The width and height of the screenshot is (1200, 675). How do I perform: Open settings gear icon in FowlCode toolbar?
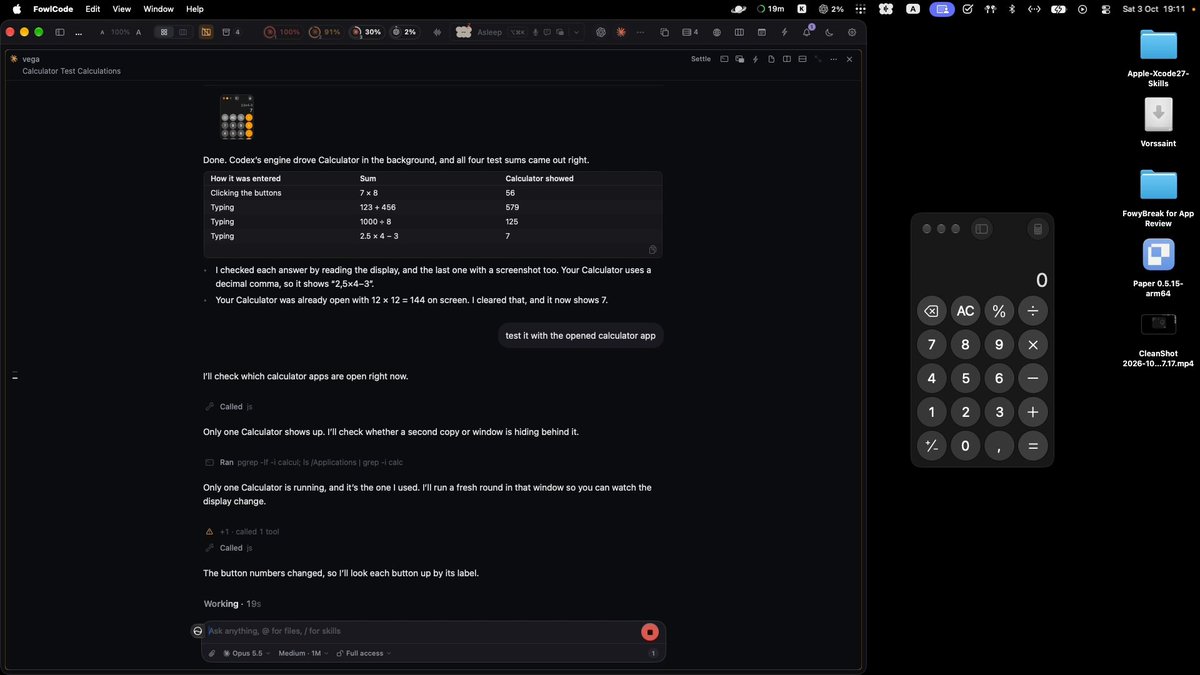pos(852,32)
